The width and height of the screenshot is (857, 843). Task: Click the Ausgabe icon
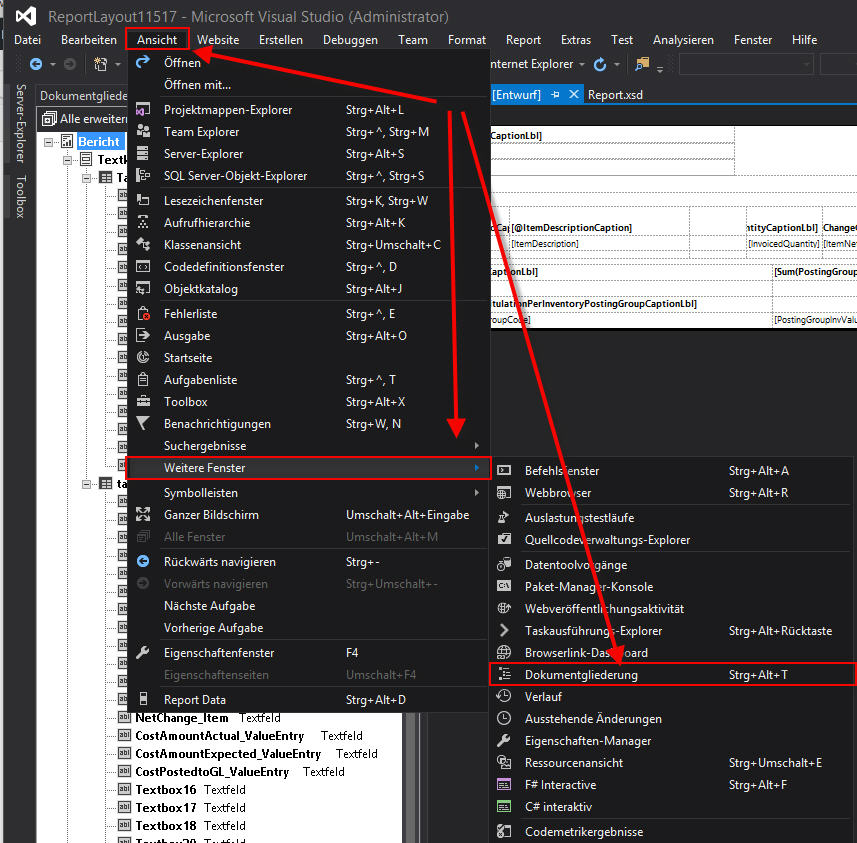point(143,336)
